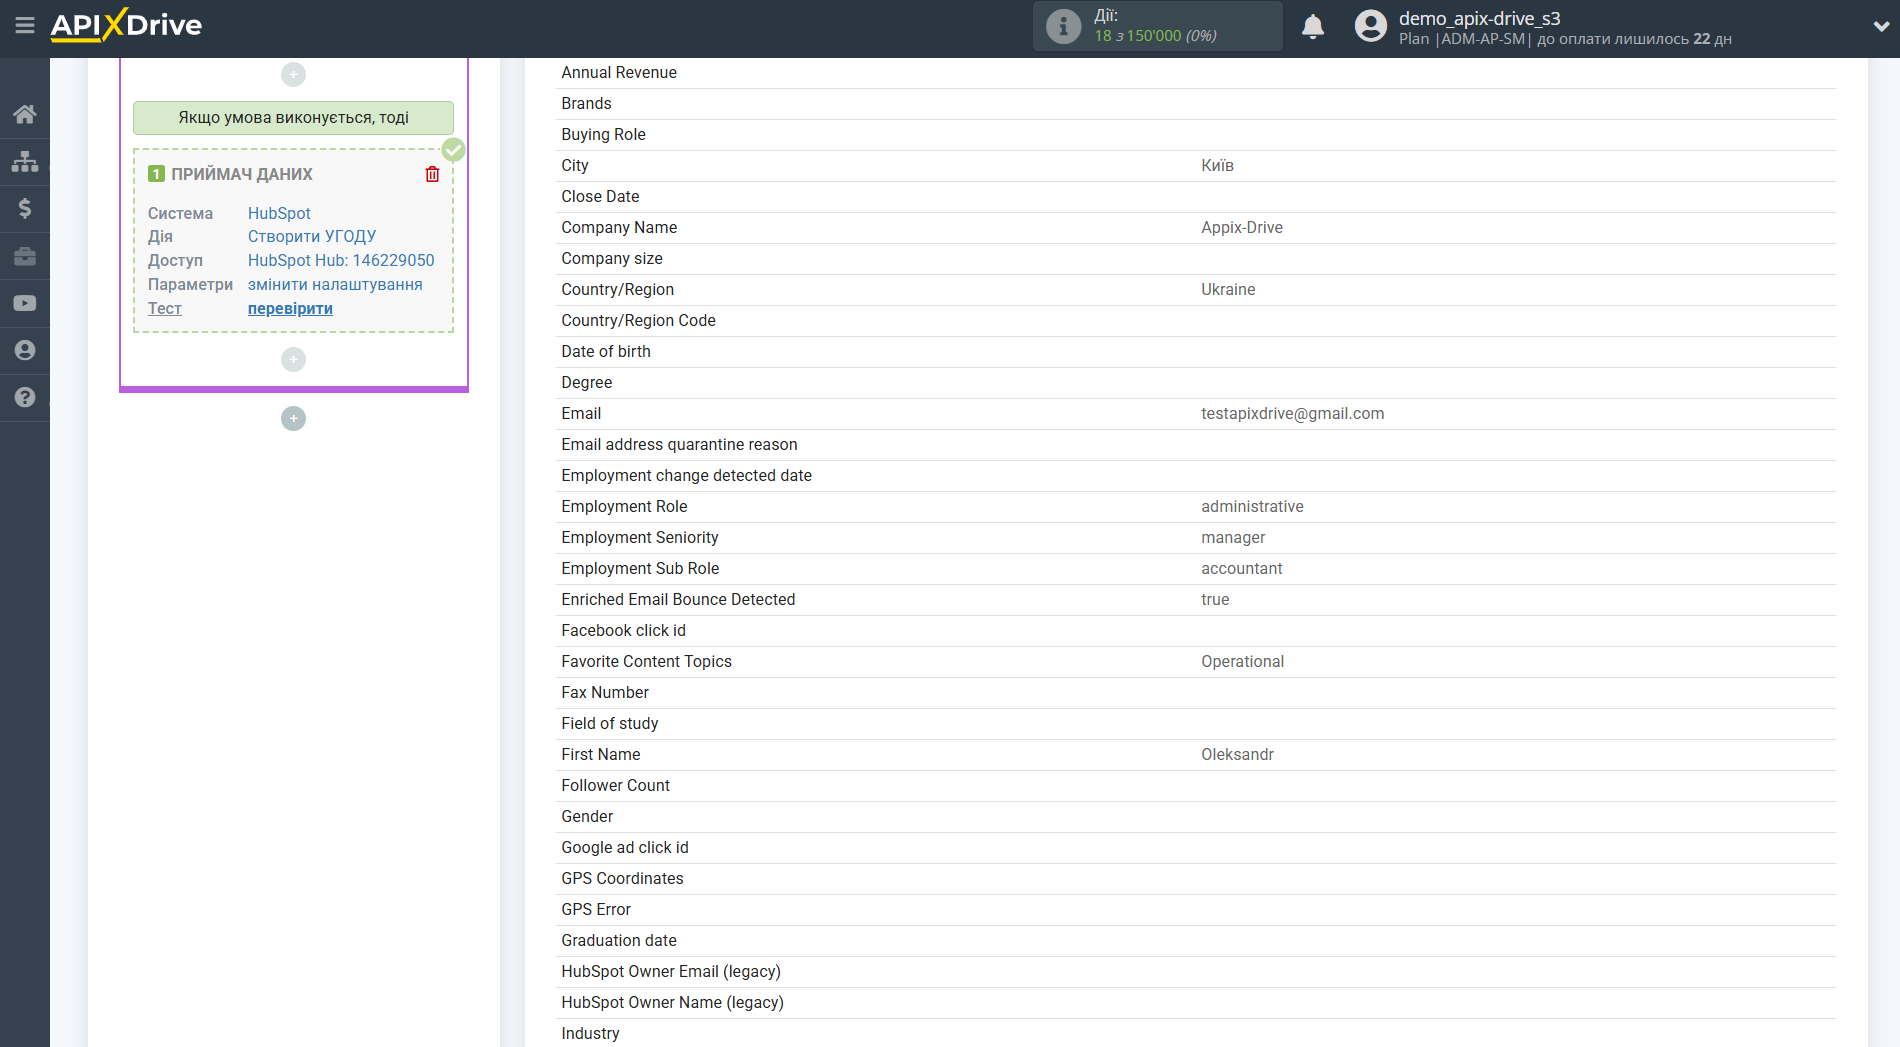The image size is (1900, 1047).
Task: Select the Employment Sub Role value "accountant"
Action: click(x=1241, y=568)
